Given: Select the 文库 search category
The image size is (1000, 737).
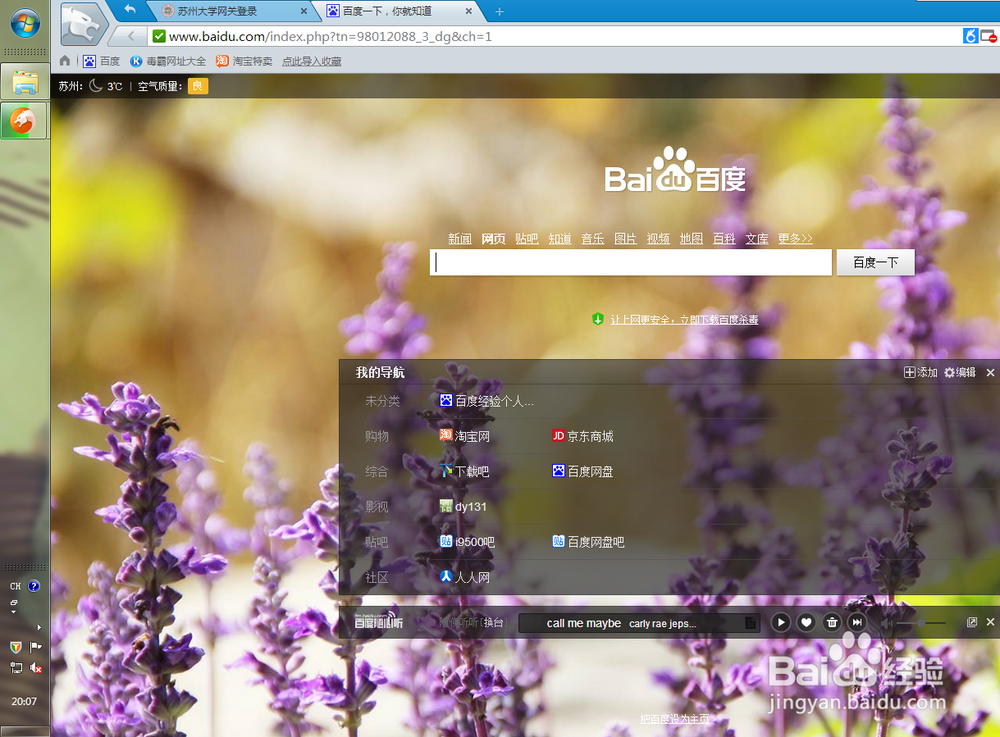Looking at the screenshot, I should [x=757, y=238].
